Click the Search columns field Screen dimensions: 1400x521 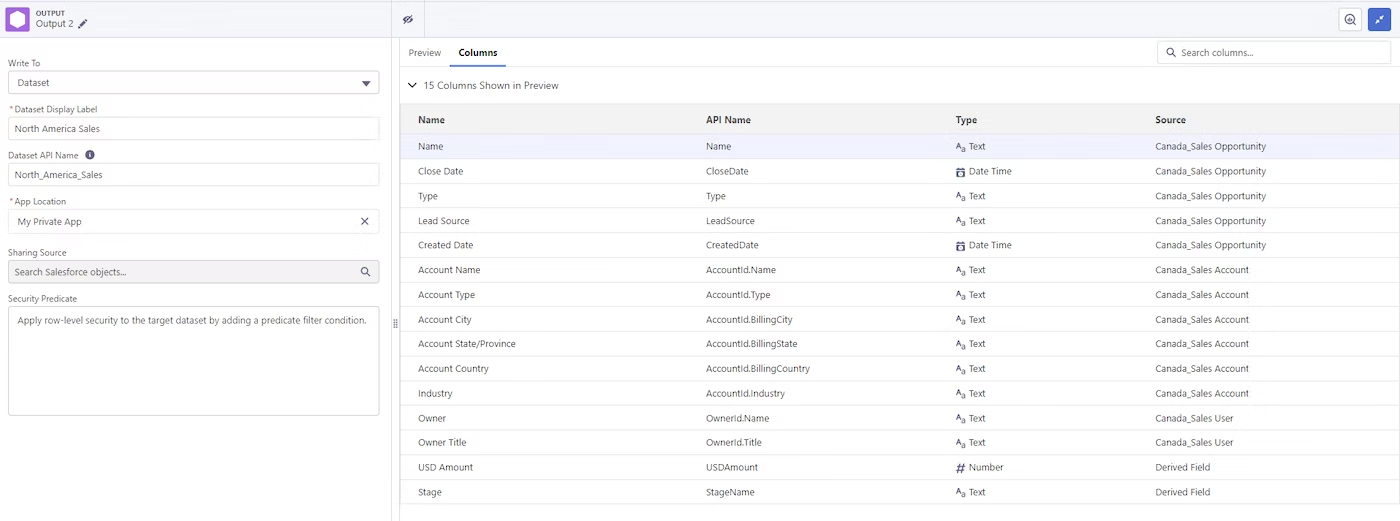point(1274,52)
